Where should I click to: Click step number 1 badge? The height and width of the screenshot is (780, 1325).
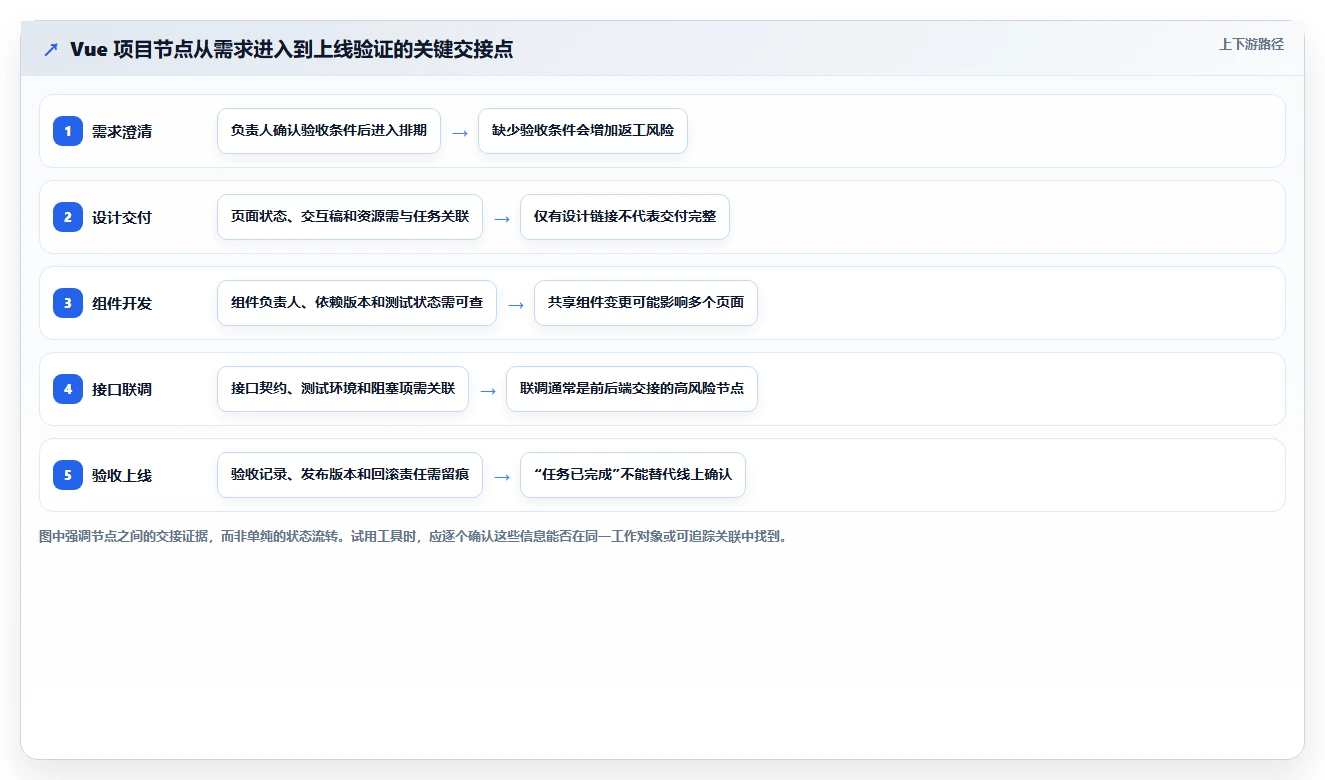[x=68, y=131]
